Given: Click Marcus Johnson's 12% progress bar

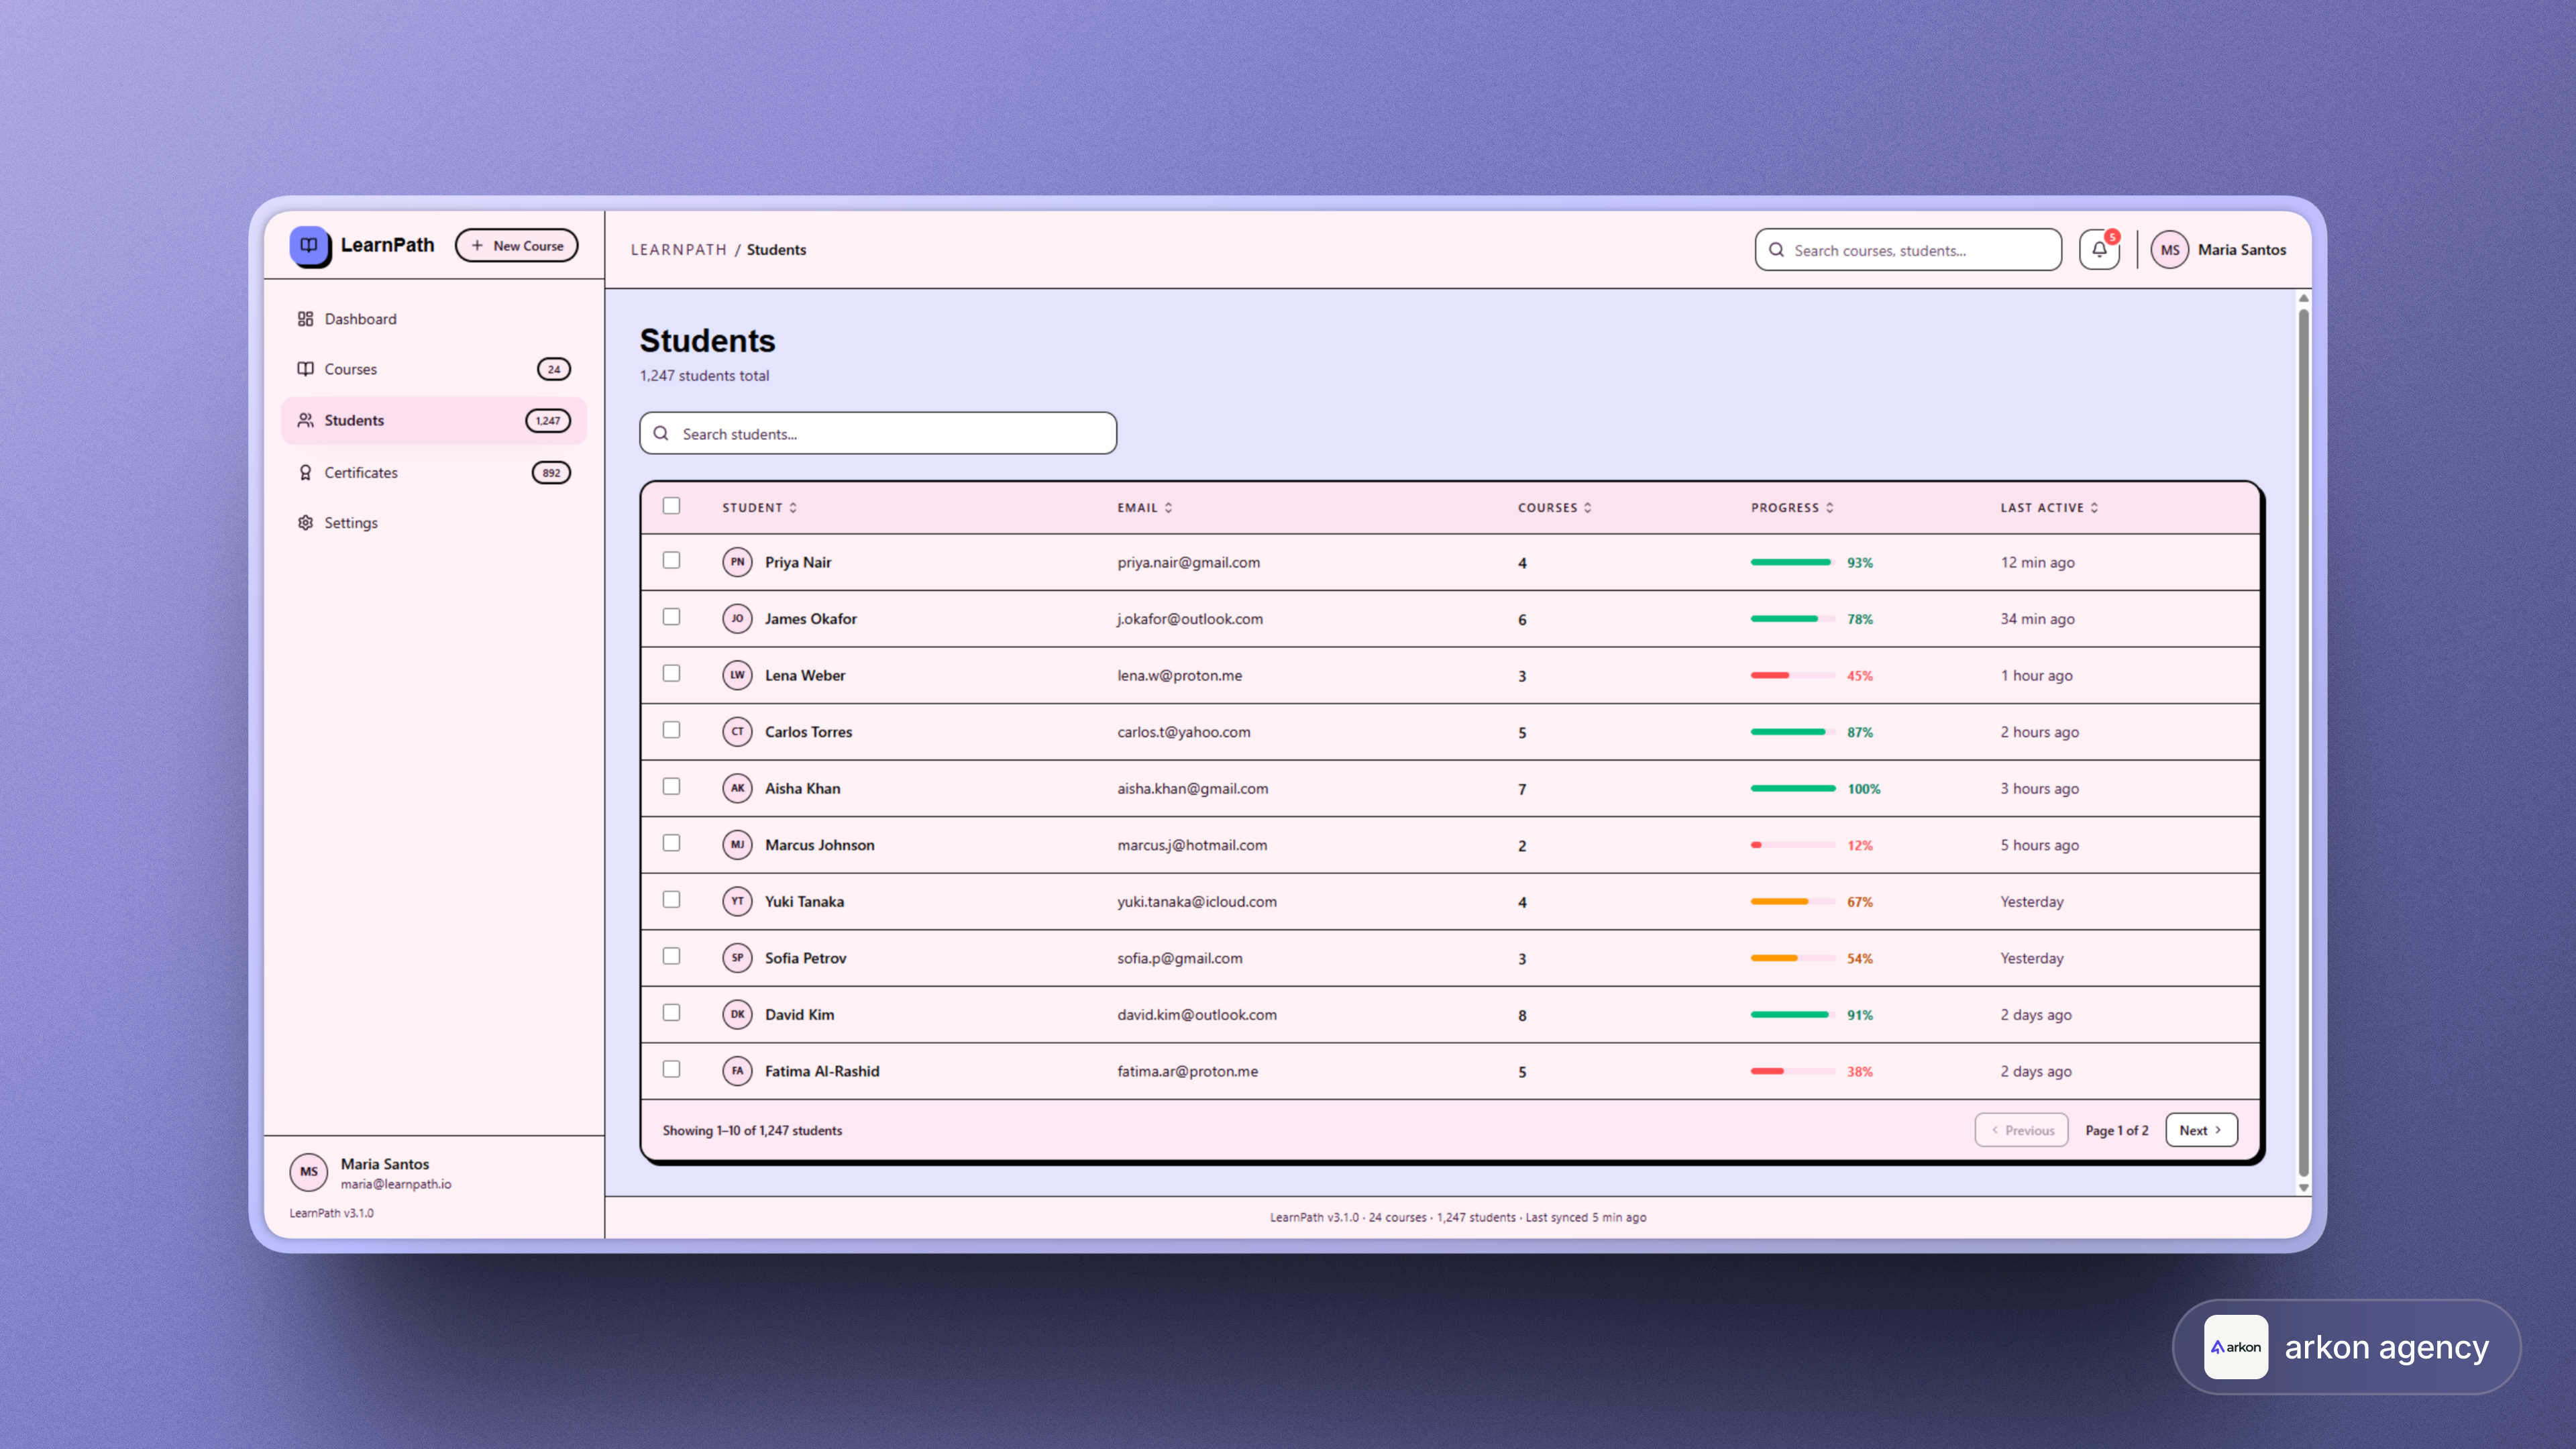Looking at the screenshot, I should (x=1792, y=845).
